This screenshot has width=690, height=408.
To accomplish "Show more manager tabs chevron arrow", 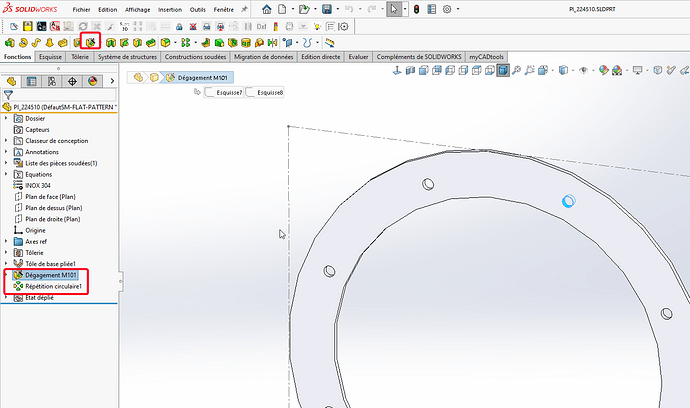I will (x=112, y=81).
